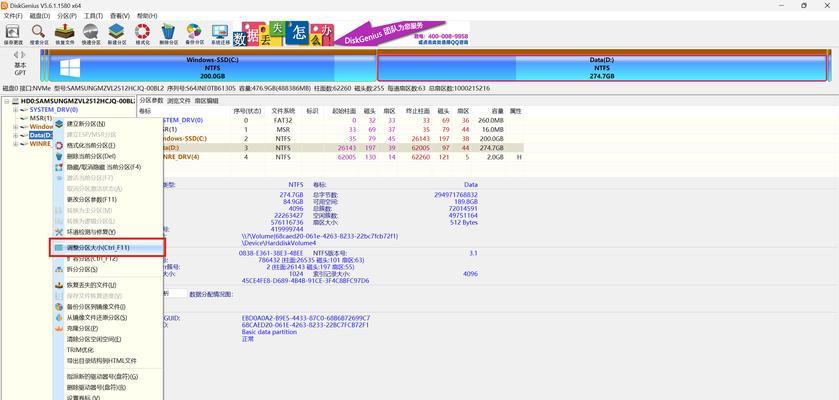Click the Basic data partition text
Image resolution: width=839 pixels, height=400 pixels.
[269, 332]
